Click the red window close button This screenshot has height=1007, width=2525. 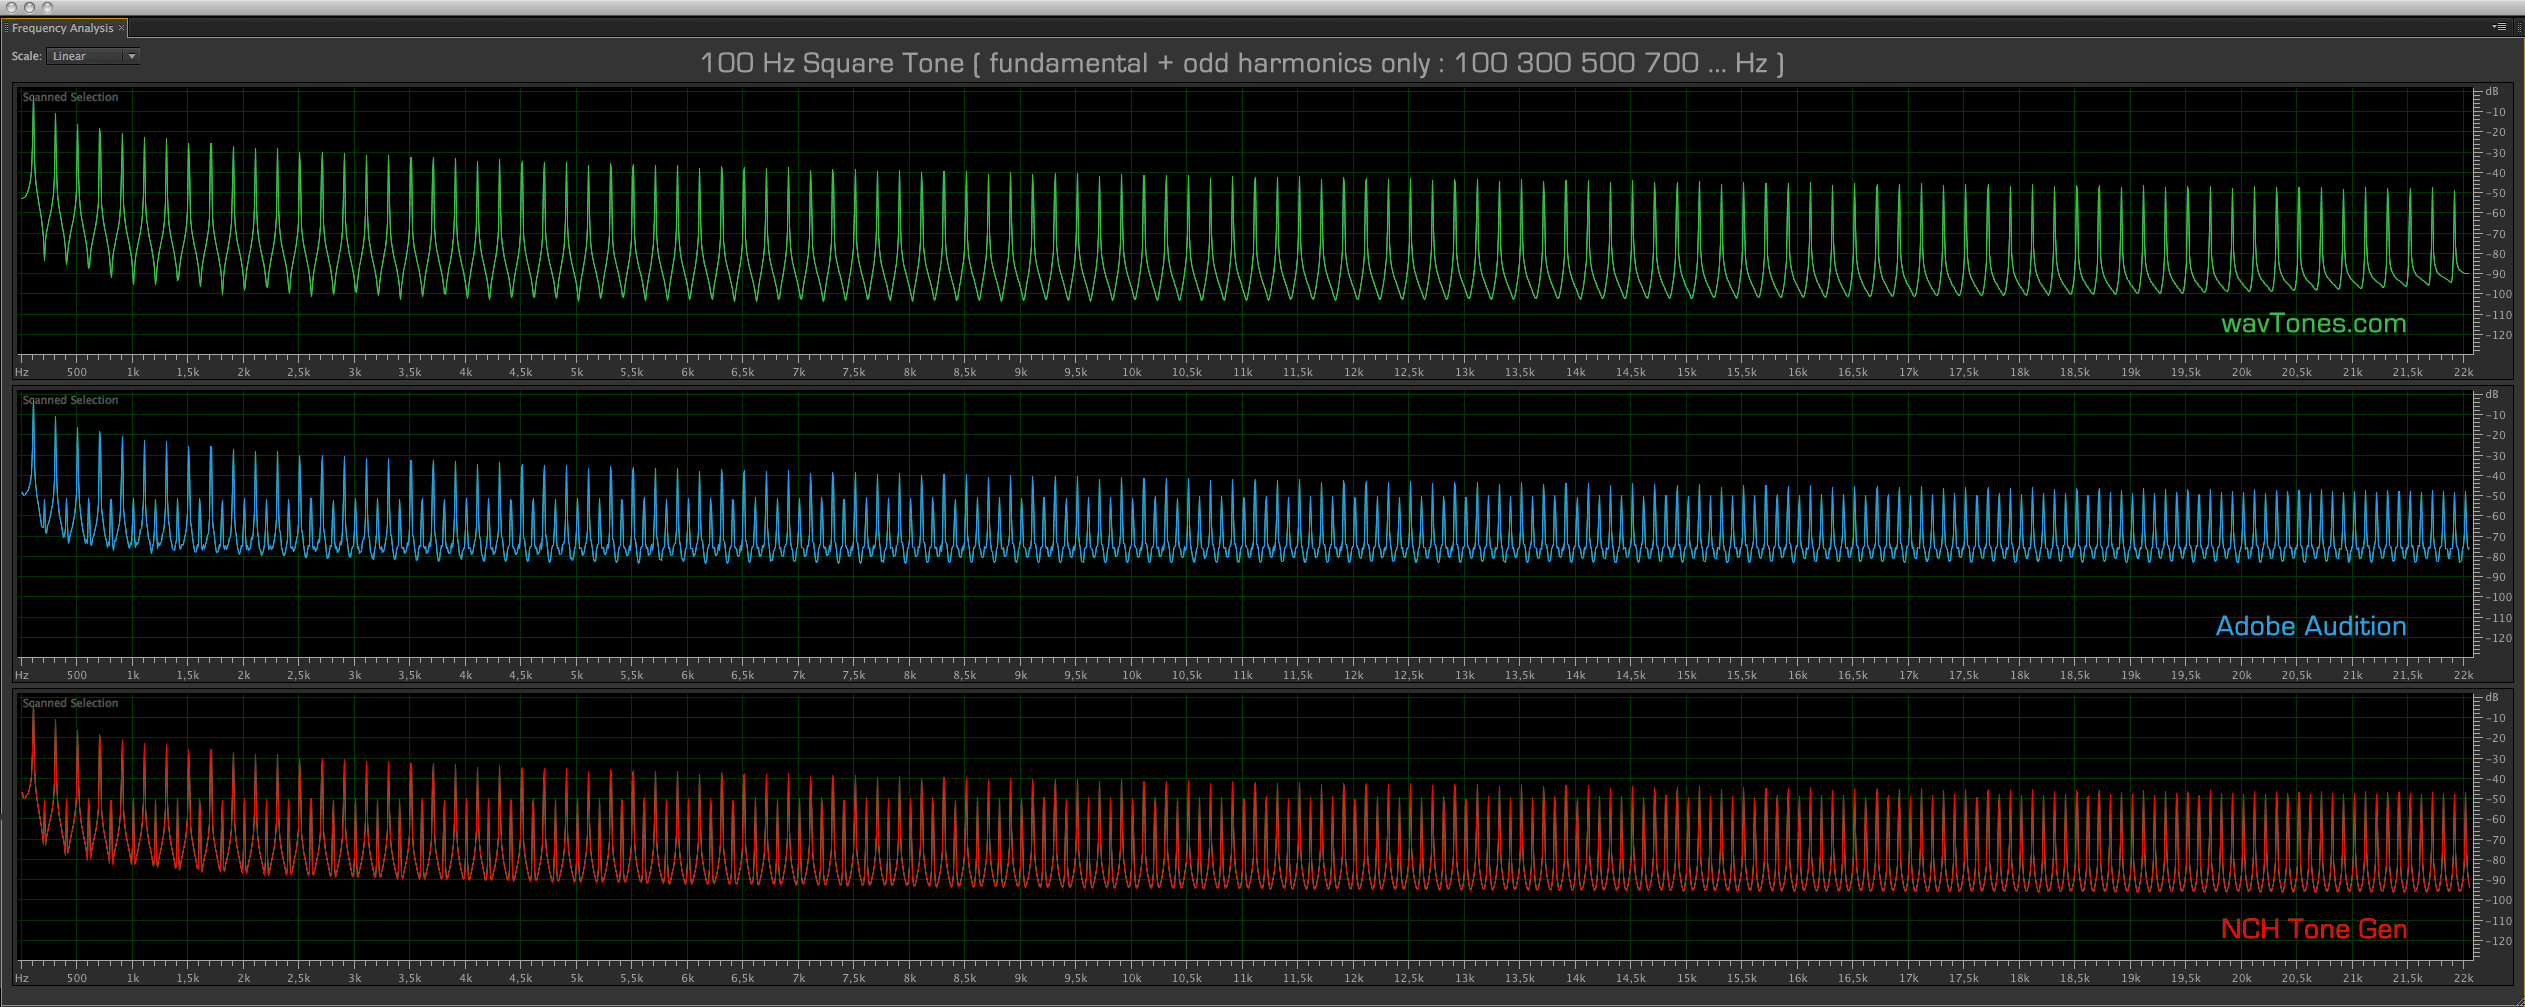click(x=11, y=7)
